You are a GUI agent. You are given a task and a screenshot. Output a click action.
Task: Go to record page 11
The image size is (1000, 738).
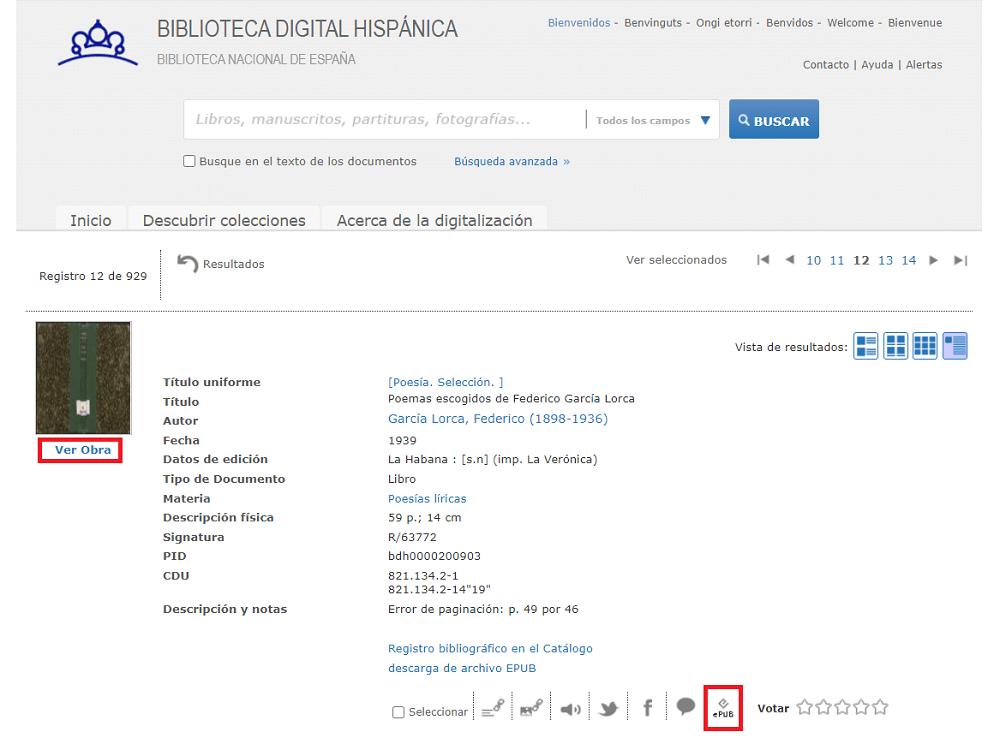[x=837, y=260]
